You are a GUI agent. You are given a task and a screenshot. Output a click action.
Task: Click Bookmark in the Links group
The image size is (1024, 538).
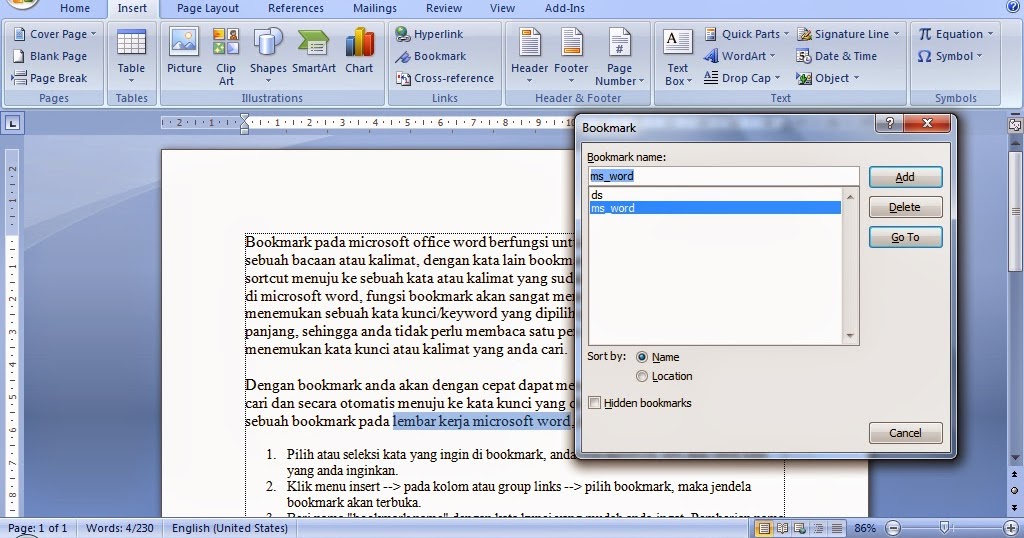click(431, 56)
